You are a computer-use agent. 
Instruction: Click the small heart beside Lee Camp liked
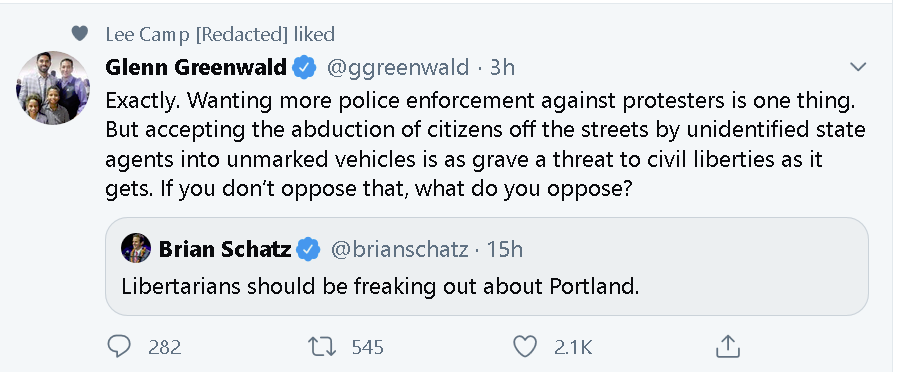click(x=80, y=34)
